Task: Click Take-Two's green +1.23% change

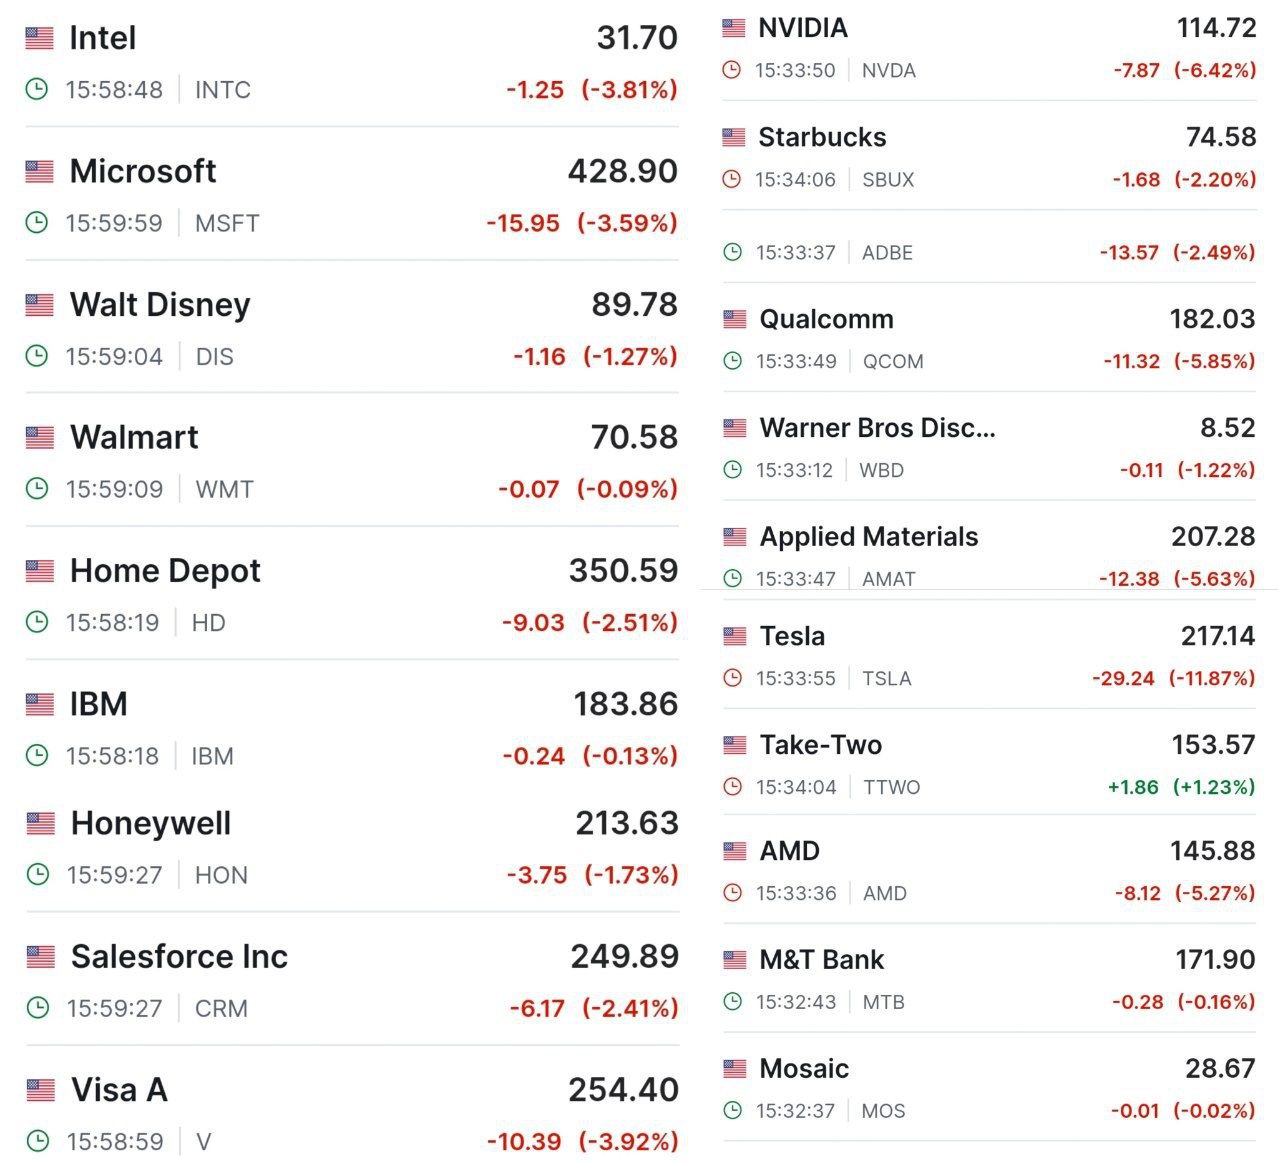Action: 1213,787
